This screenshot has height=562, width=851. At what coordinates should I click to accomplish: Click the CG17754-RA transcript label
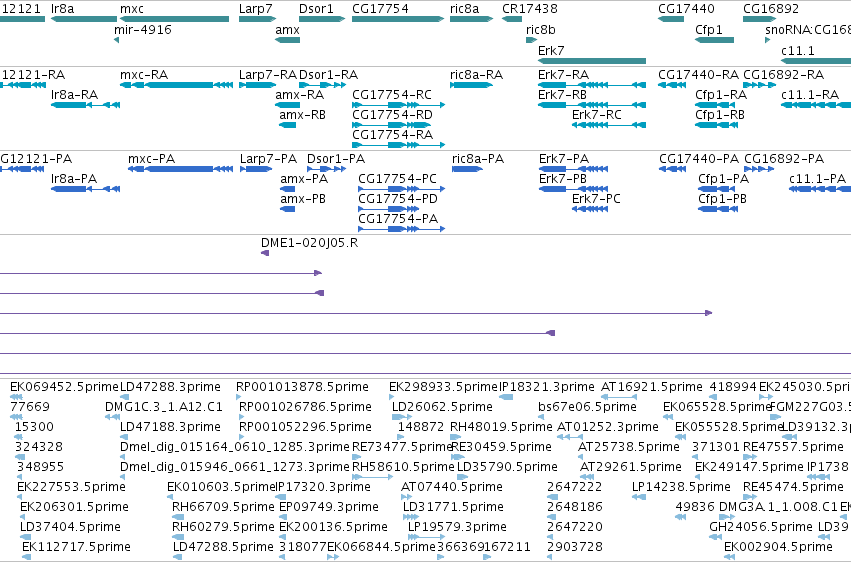pyautogui.click(x=392, y=135)
